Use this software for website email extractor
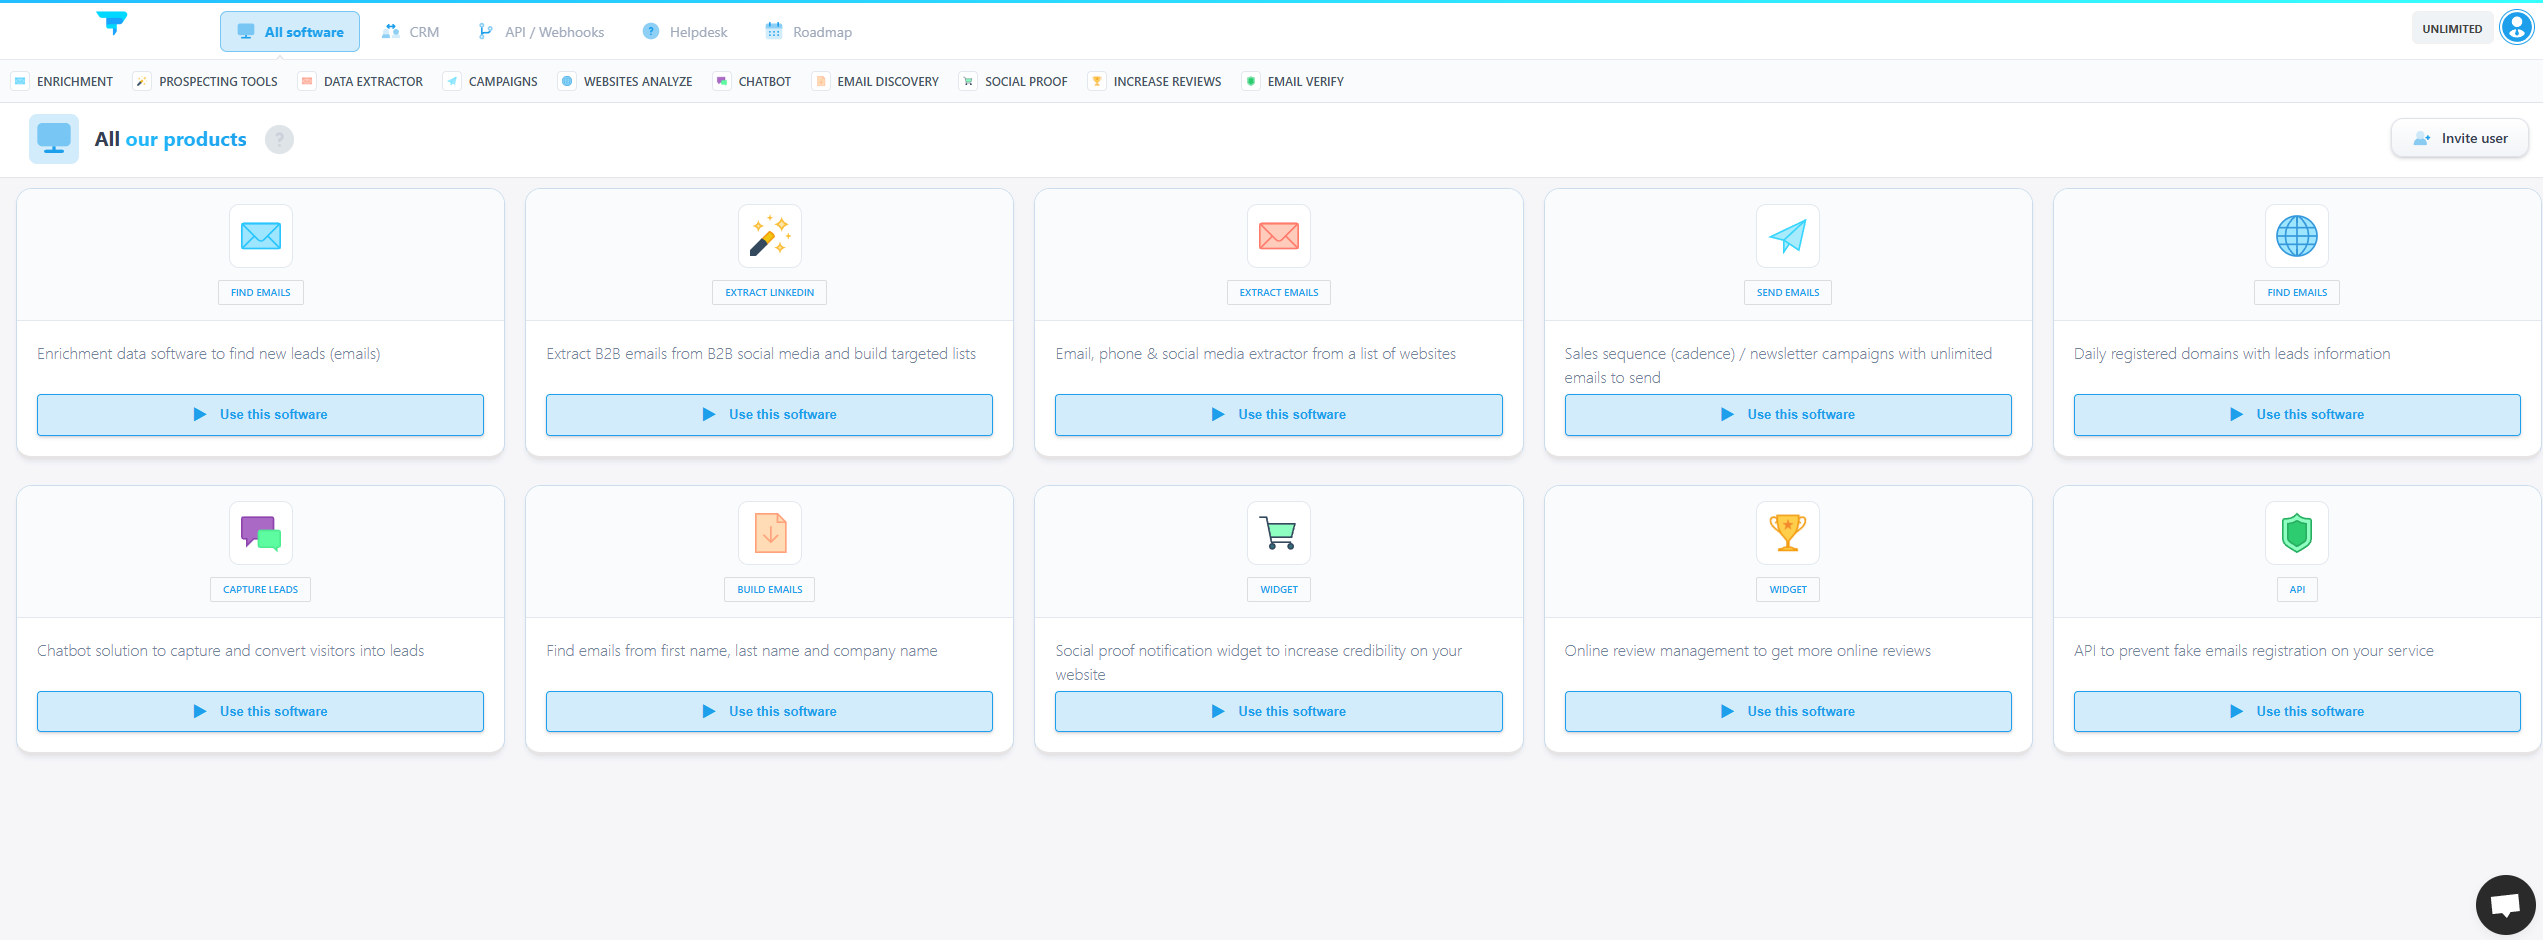The image size is (2543, 940). (x=1278, y=415)
